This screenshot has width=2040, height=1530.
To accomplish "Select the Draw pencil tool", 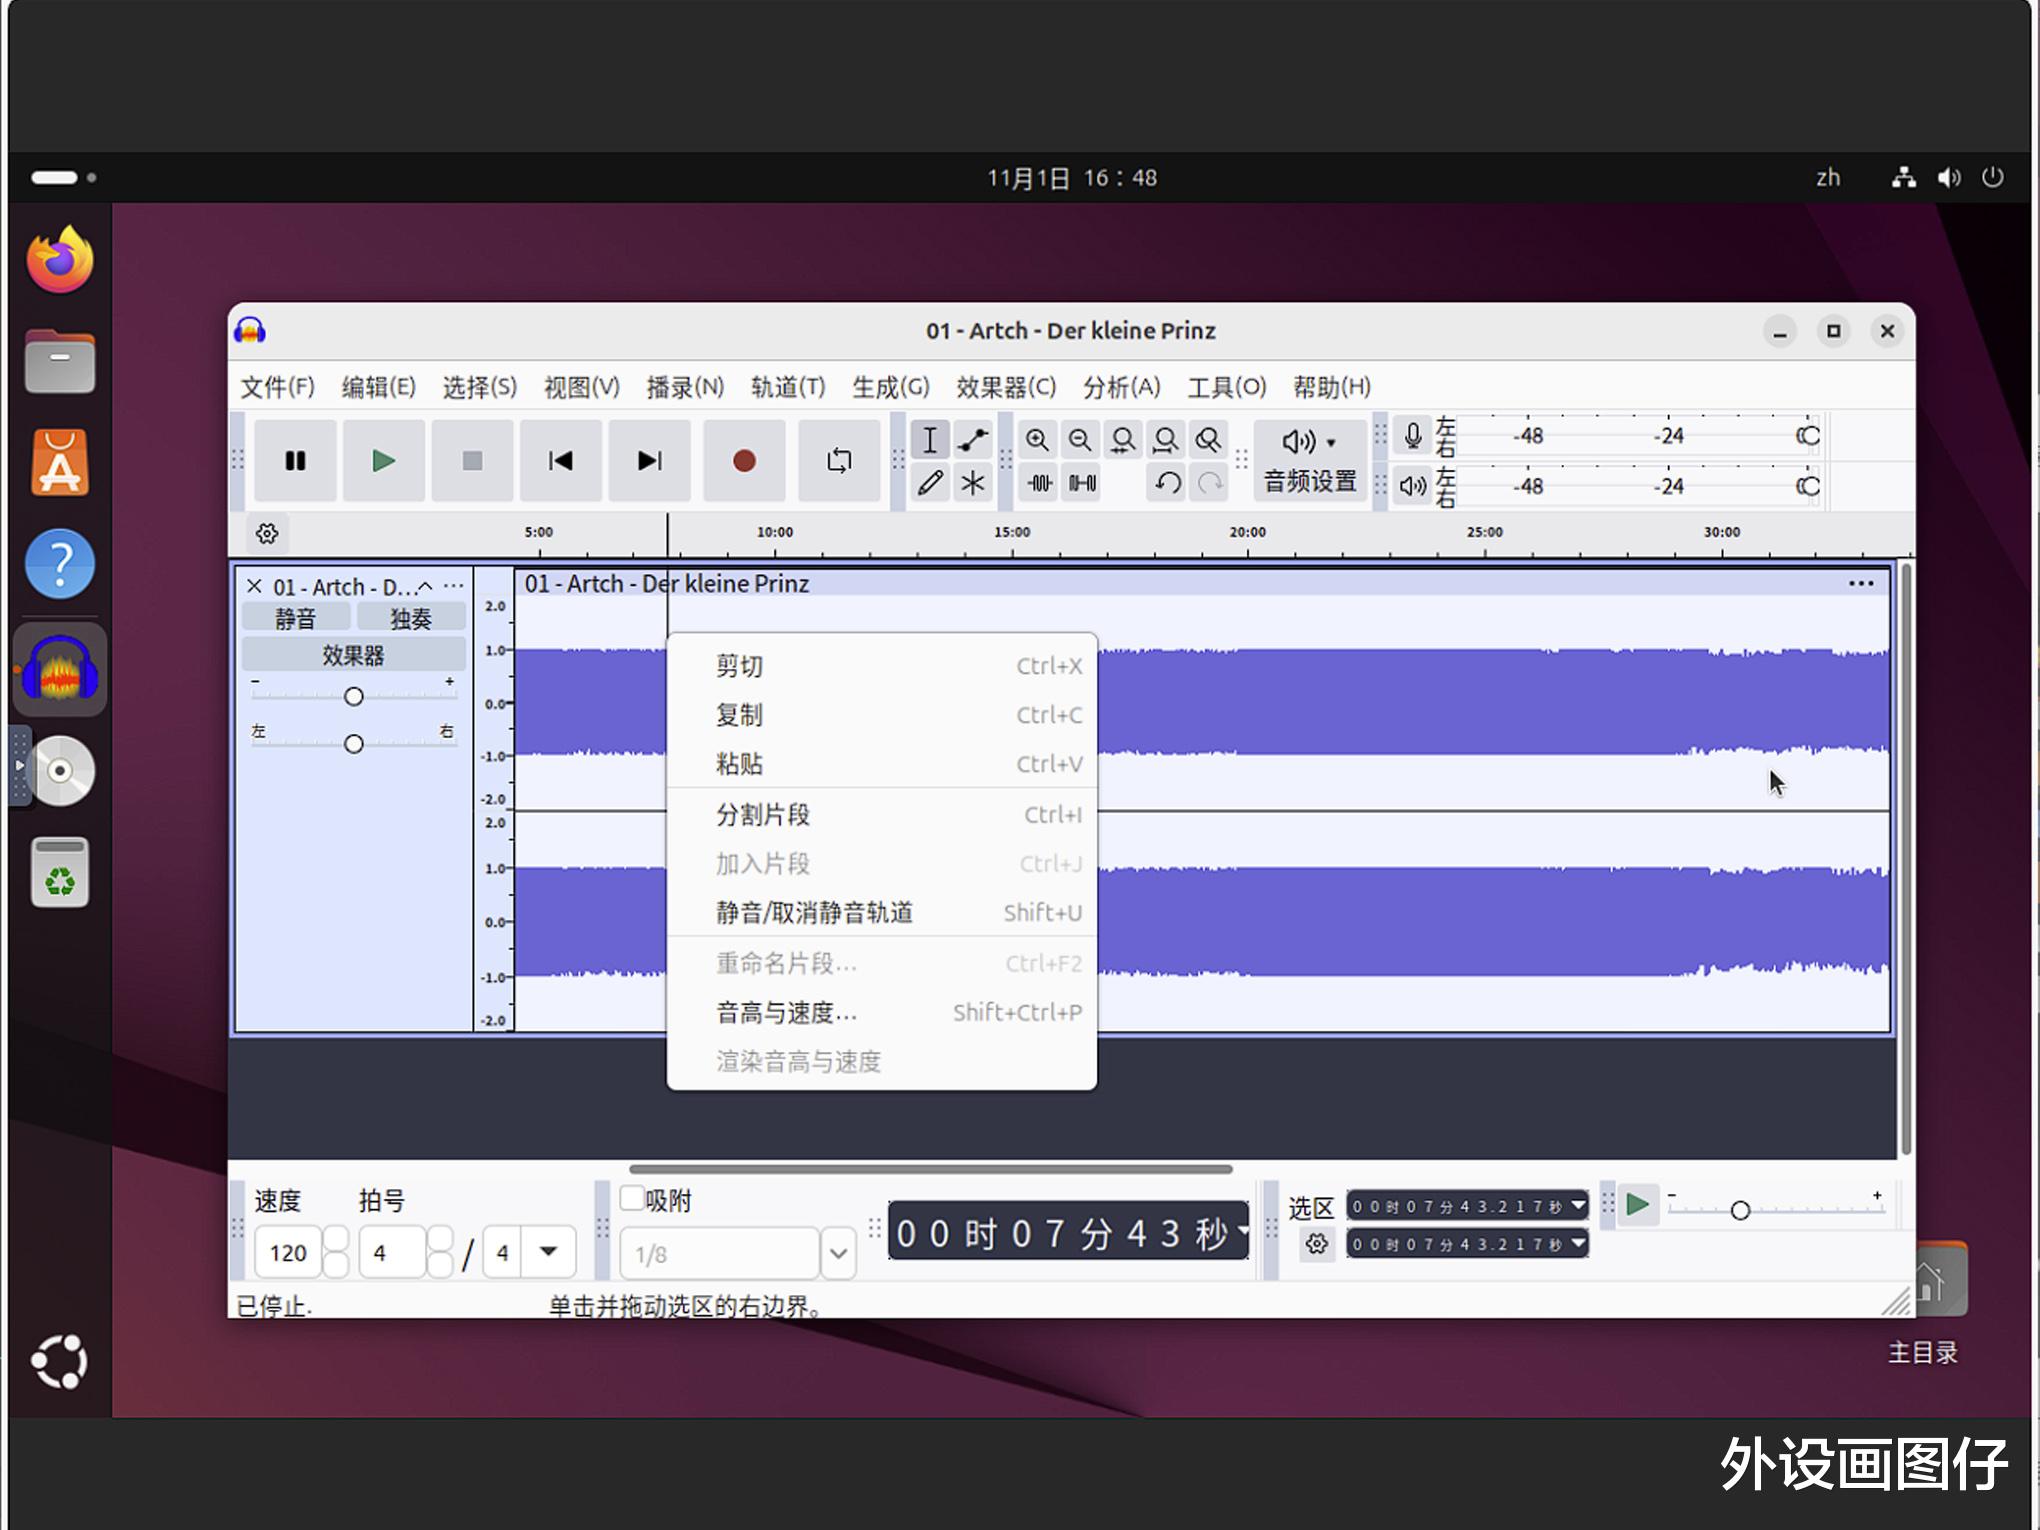I will point(930,483).
